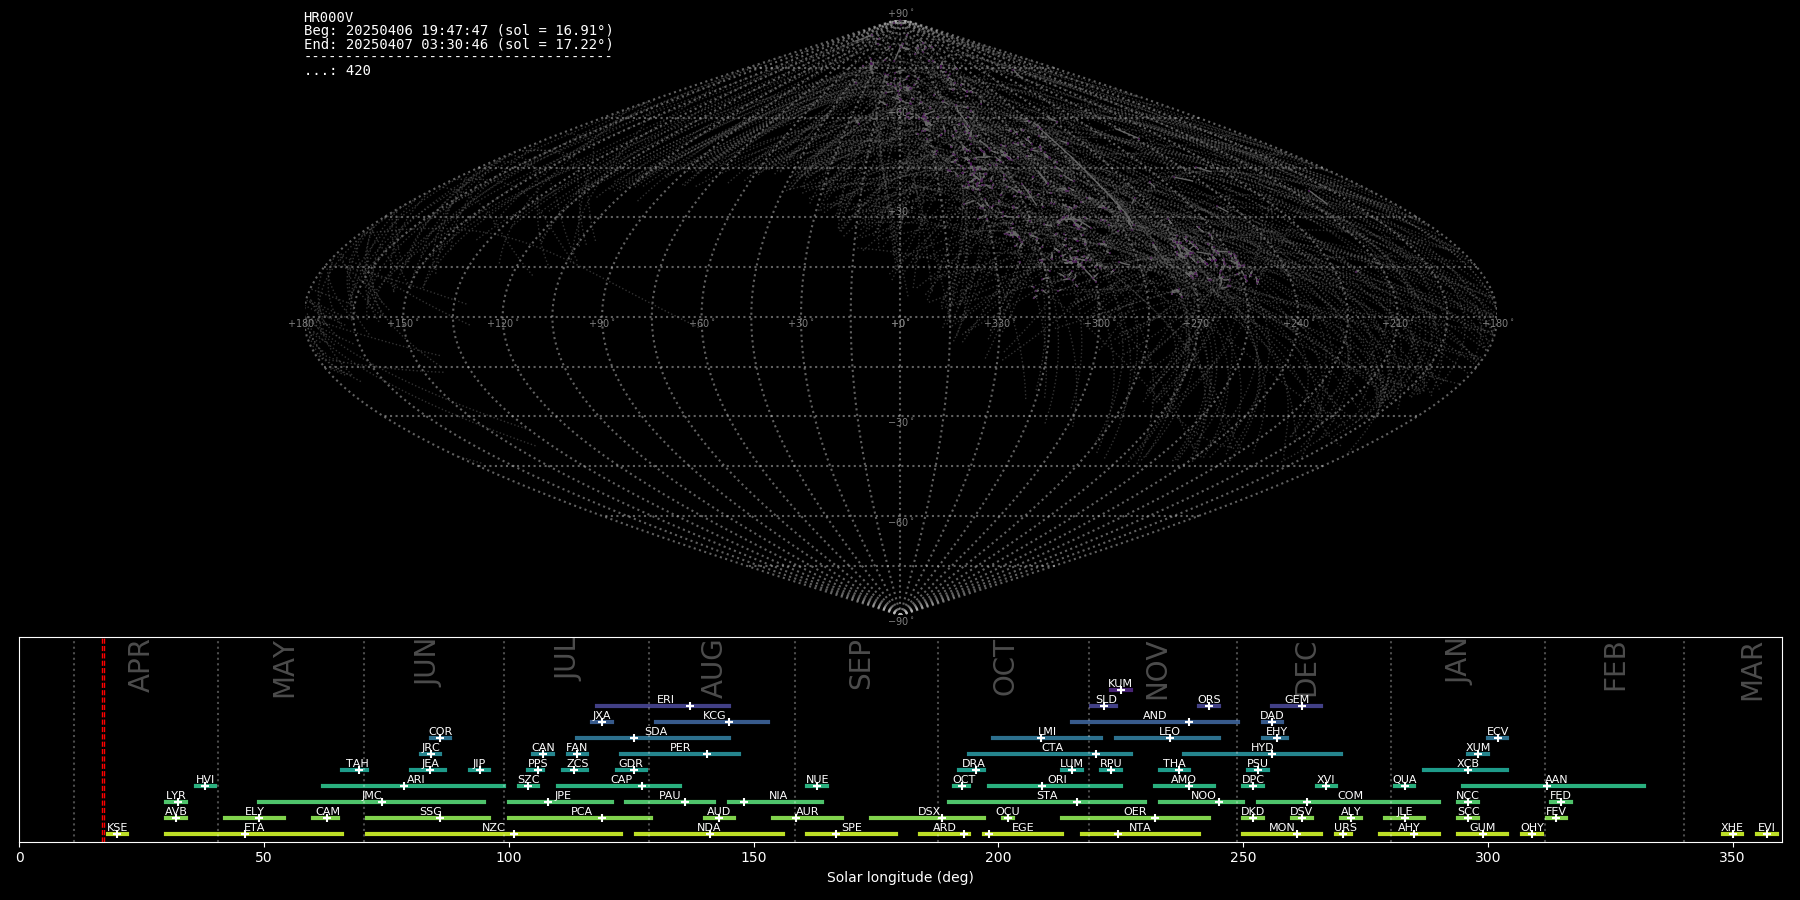Click the '...: 420' count text

(x=337, y=71)
